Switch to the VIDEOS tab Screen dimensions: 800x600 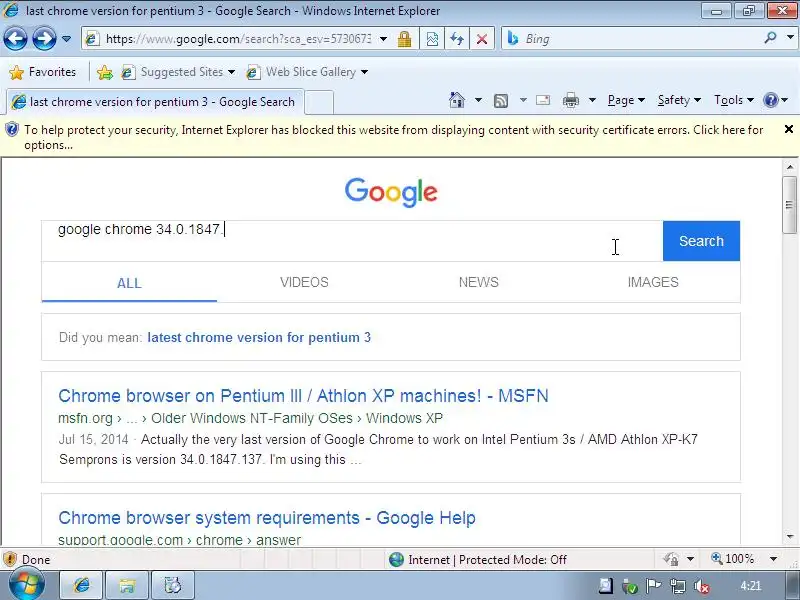point(304,282)
